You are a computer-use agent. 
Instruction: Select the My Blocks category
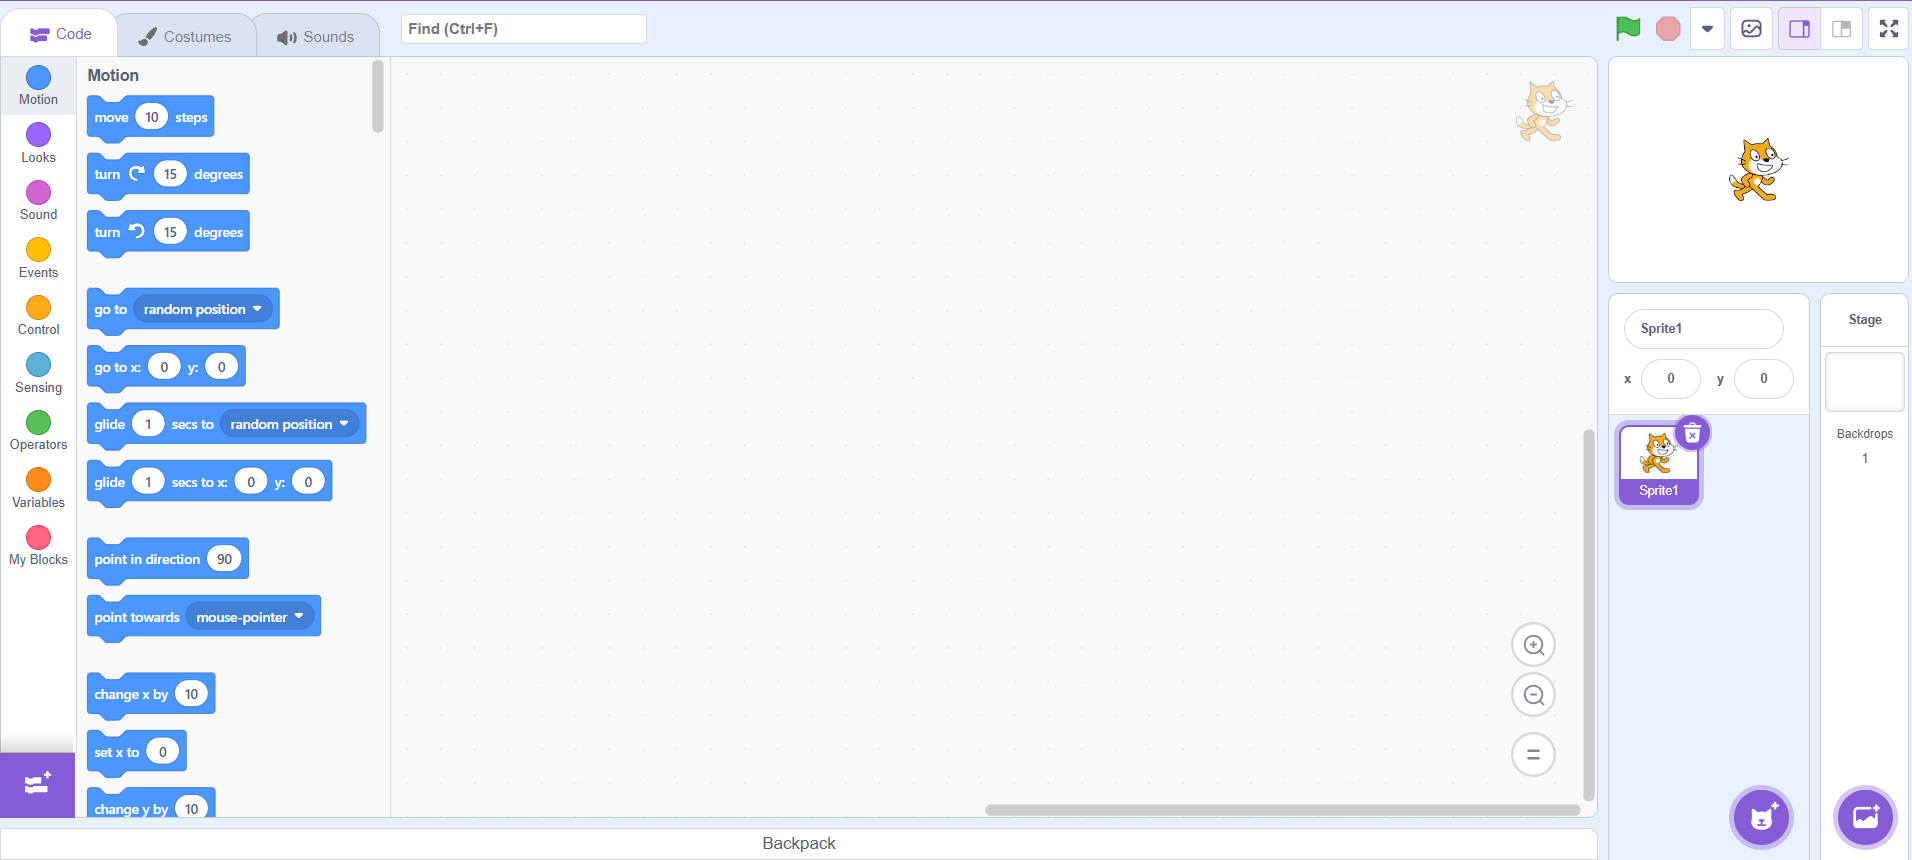click(39, 546)
